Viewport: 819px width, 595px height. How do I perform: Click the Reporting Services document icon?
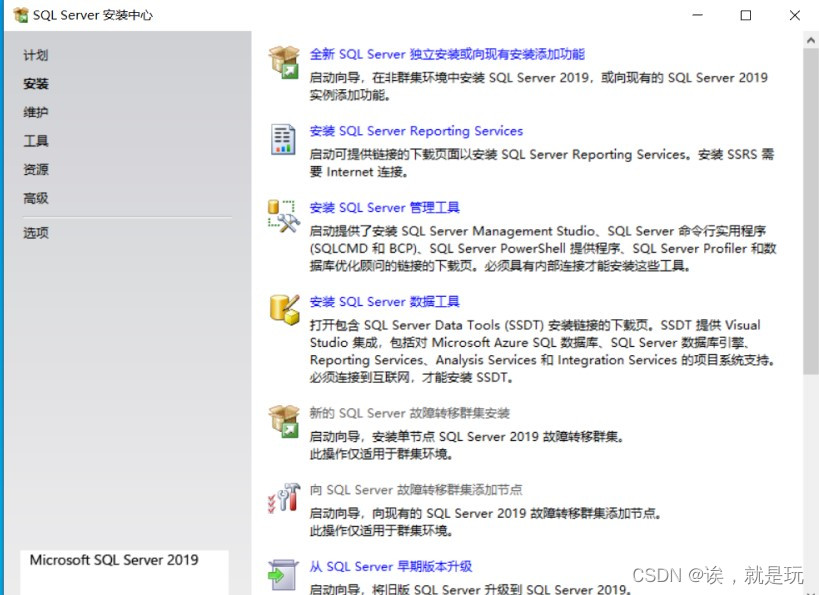(283, 139)
